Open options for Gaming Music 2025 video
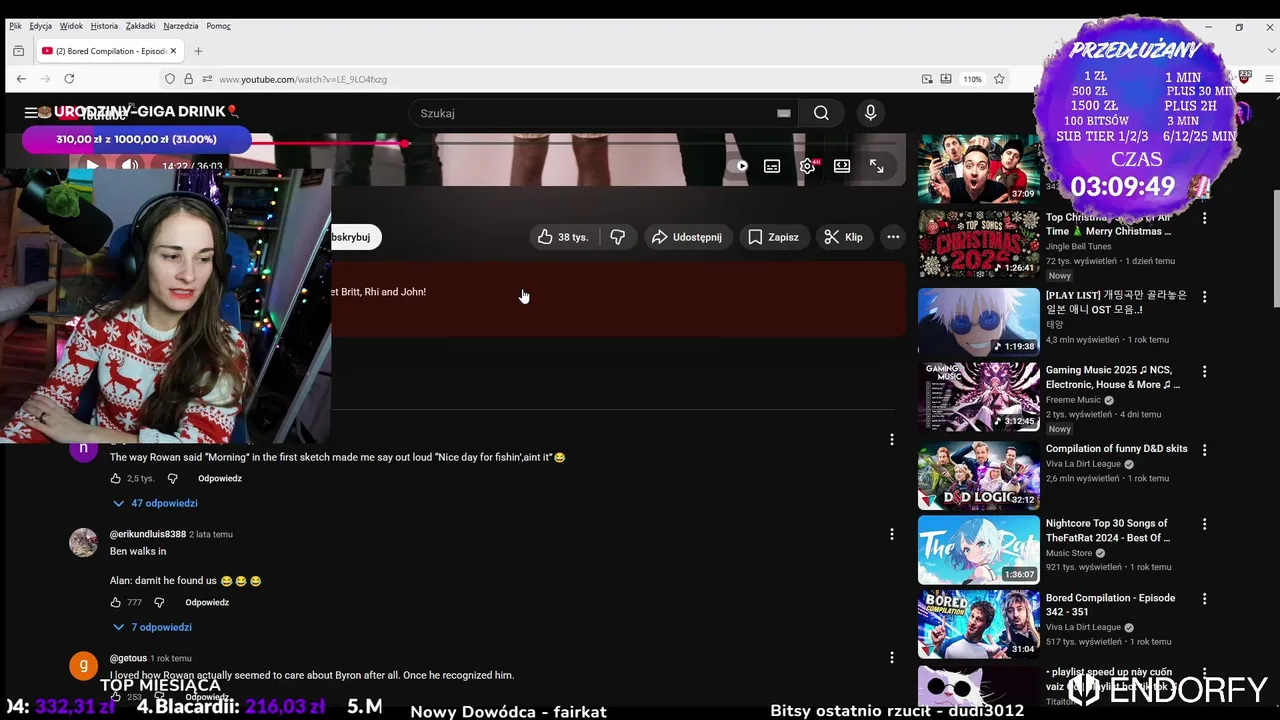The width and height of the screenshot is (1280, 720). coord(1205,371)
